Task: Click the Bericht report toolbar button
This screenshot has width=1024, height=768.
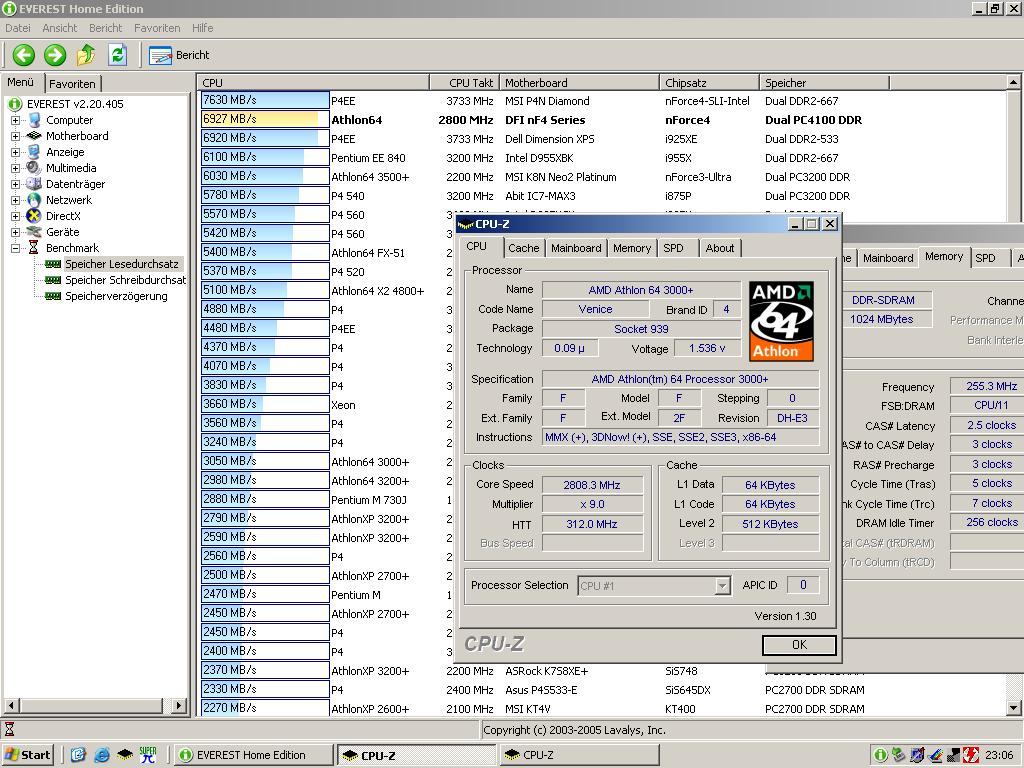Action: (179, 56)
